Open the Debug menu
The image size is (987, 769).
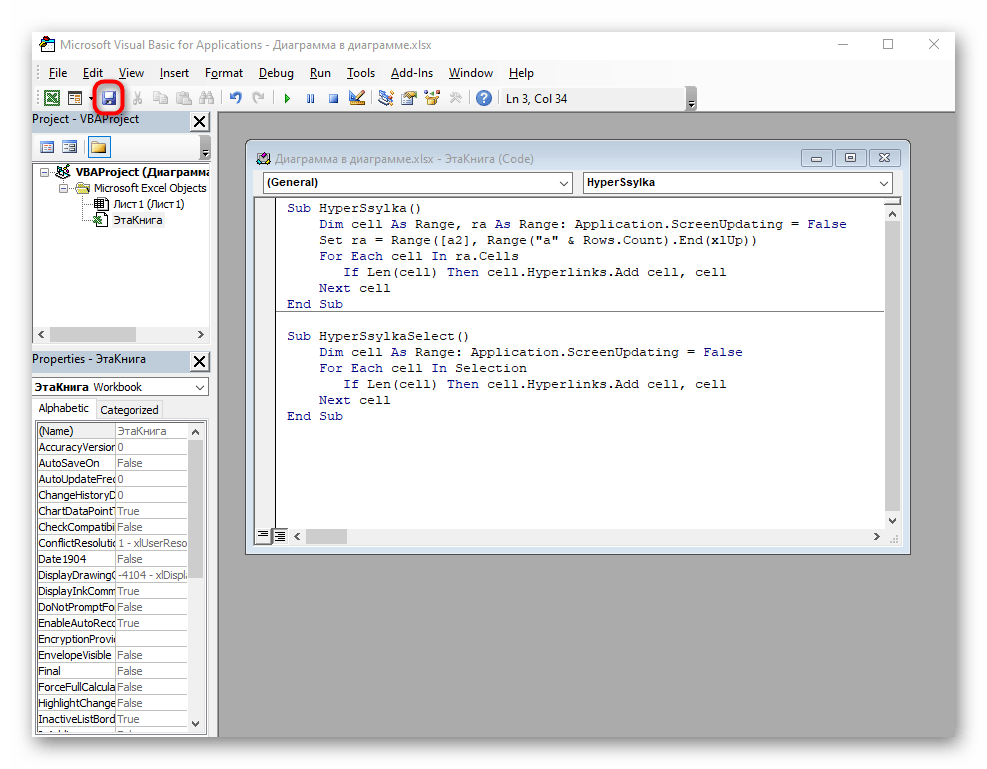pyautogui.click(x=276, y=73)
